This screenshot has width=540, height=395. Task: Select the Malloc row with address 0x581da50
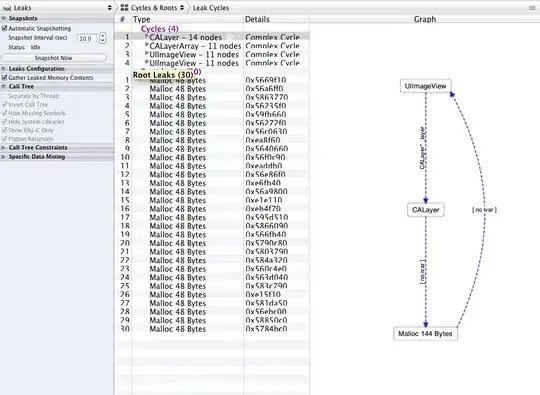tap(212, 303)
